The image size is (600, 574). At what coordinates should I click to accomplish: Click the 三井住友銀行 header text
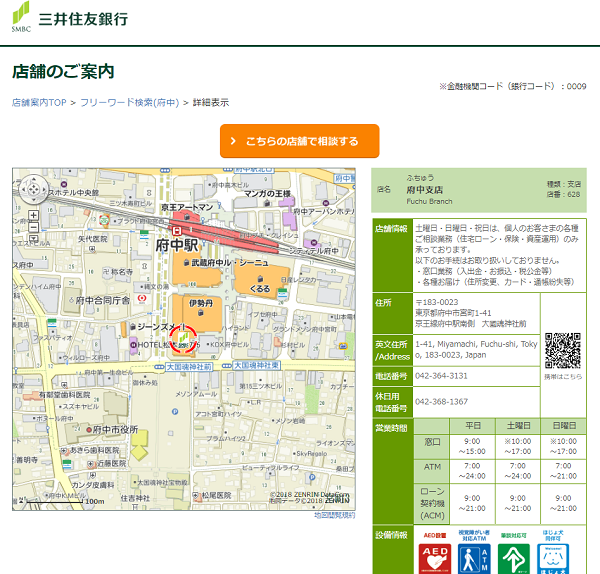[83, 19]
